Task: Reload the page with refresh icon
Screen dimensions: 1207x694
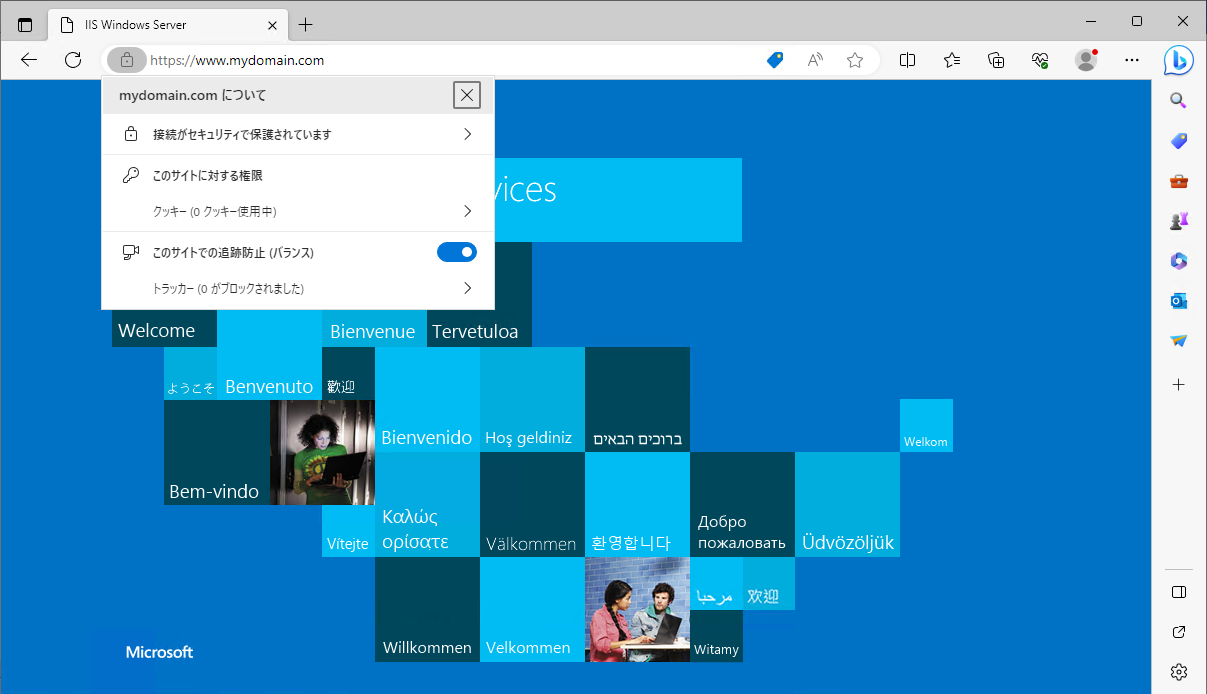Action: (73, 60)
